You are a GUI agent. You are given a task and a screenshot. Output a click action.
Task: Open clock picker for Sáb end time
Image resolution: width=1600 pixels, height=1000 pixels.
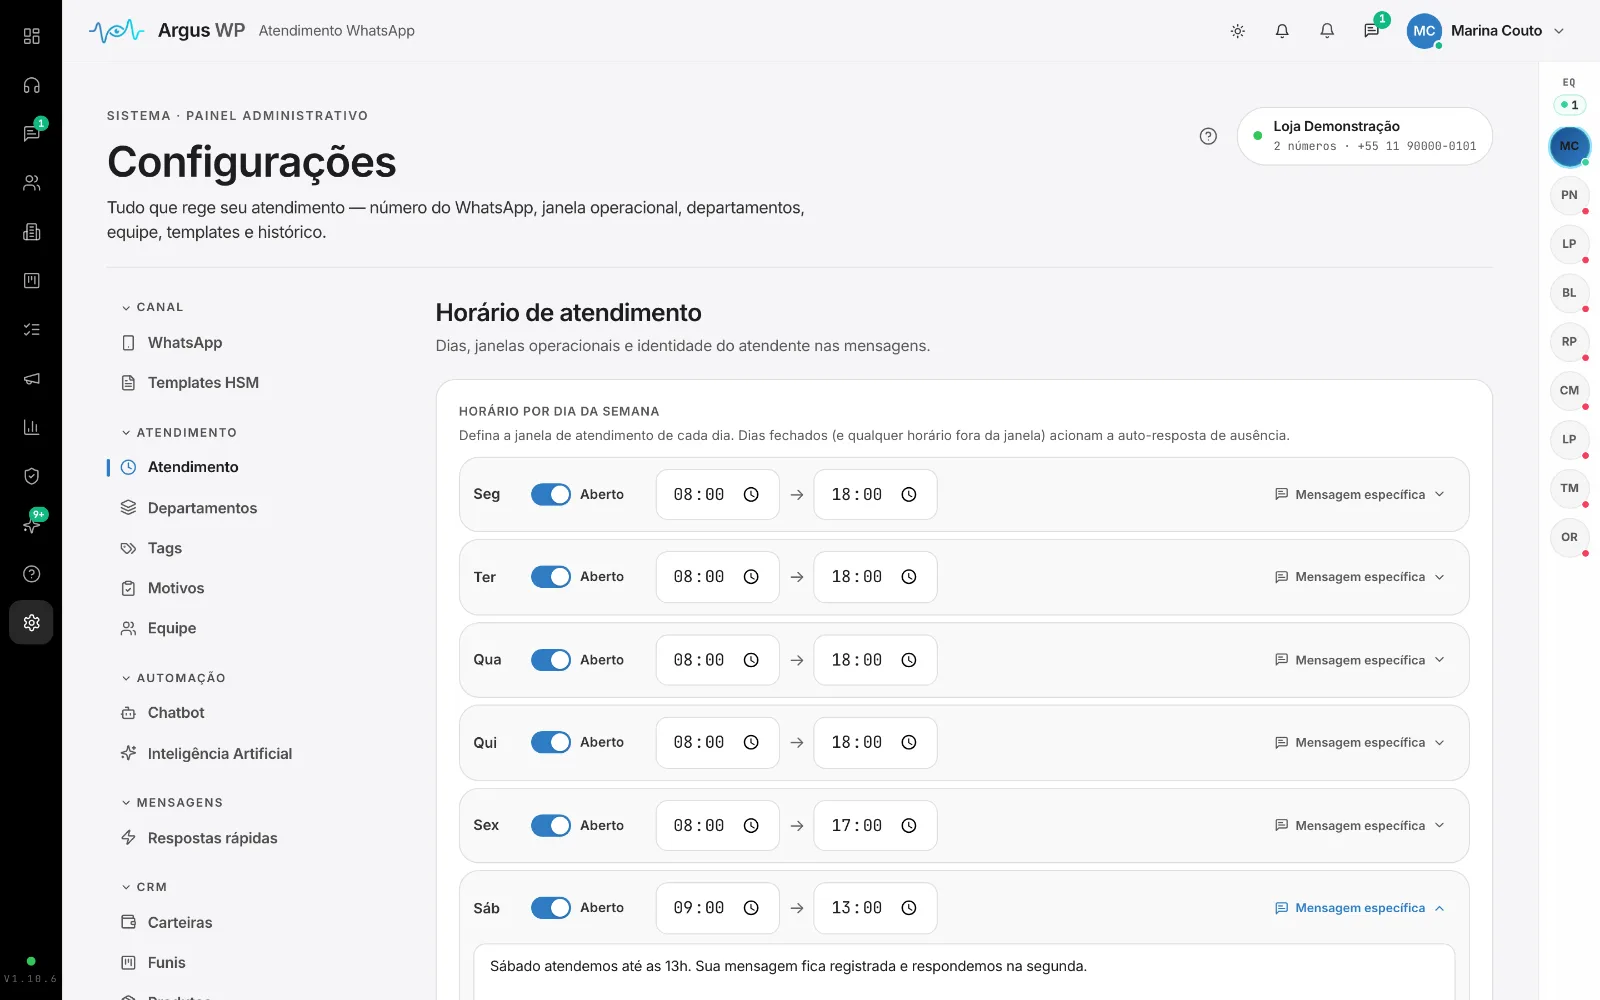point(909,908)
